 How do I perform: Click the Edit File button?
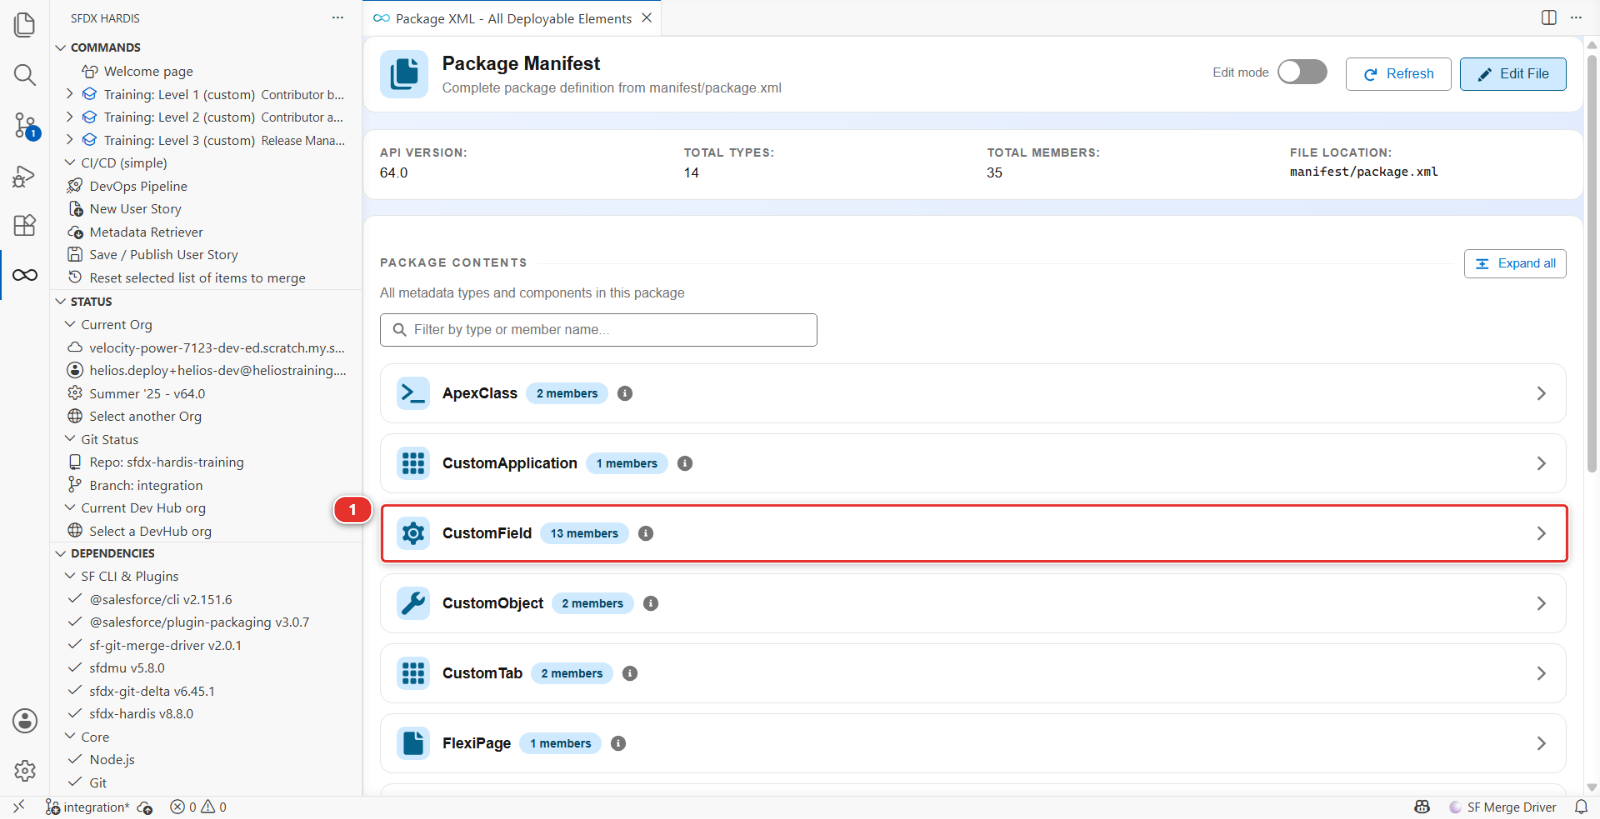[x=1513, y=74]
